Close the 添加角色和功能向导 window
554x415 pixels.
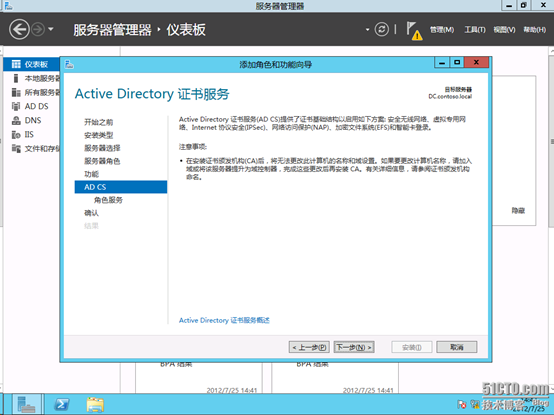[476, 63]
